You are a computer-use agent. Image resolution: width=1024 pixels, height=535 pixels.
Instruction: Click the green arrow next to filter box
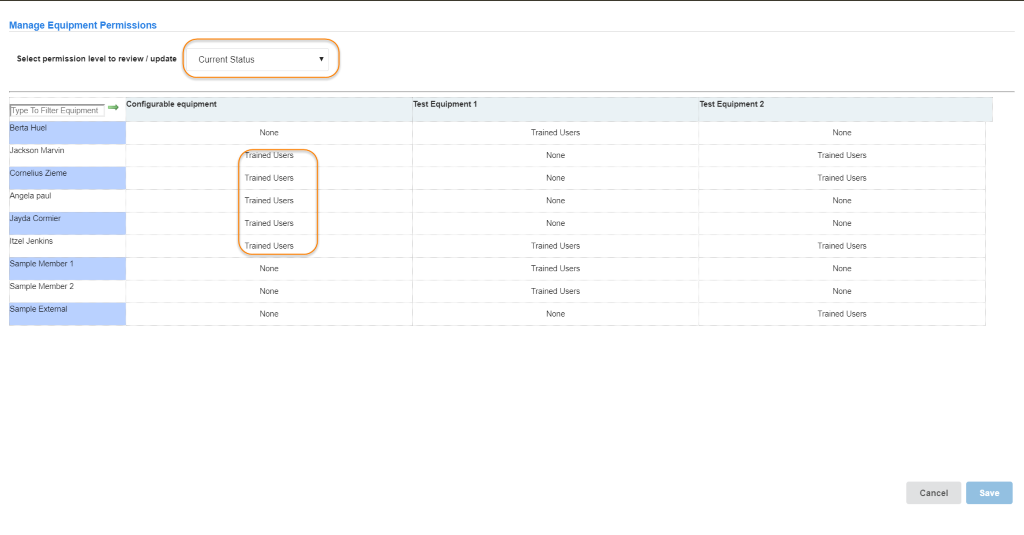[x=113, y=108]
